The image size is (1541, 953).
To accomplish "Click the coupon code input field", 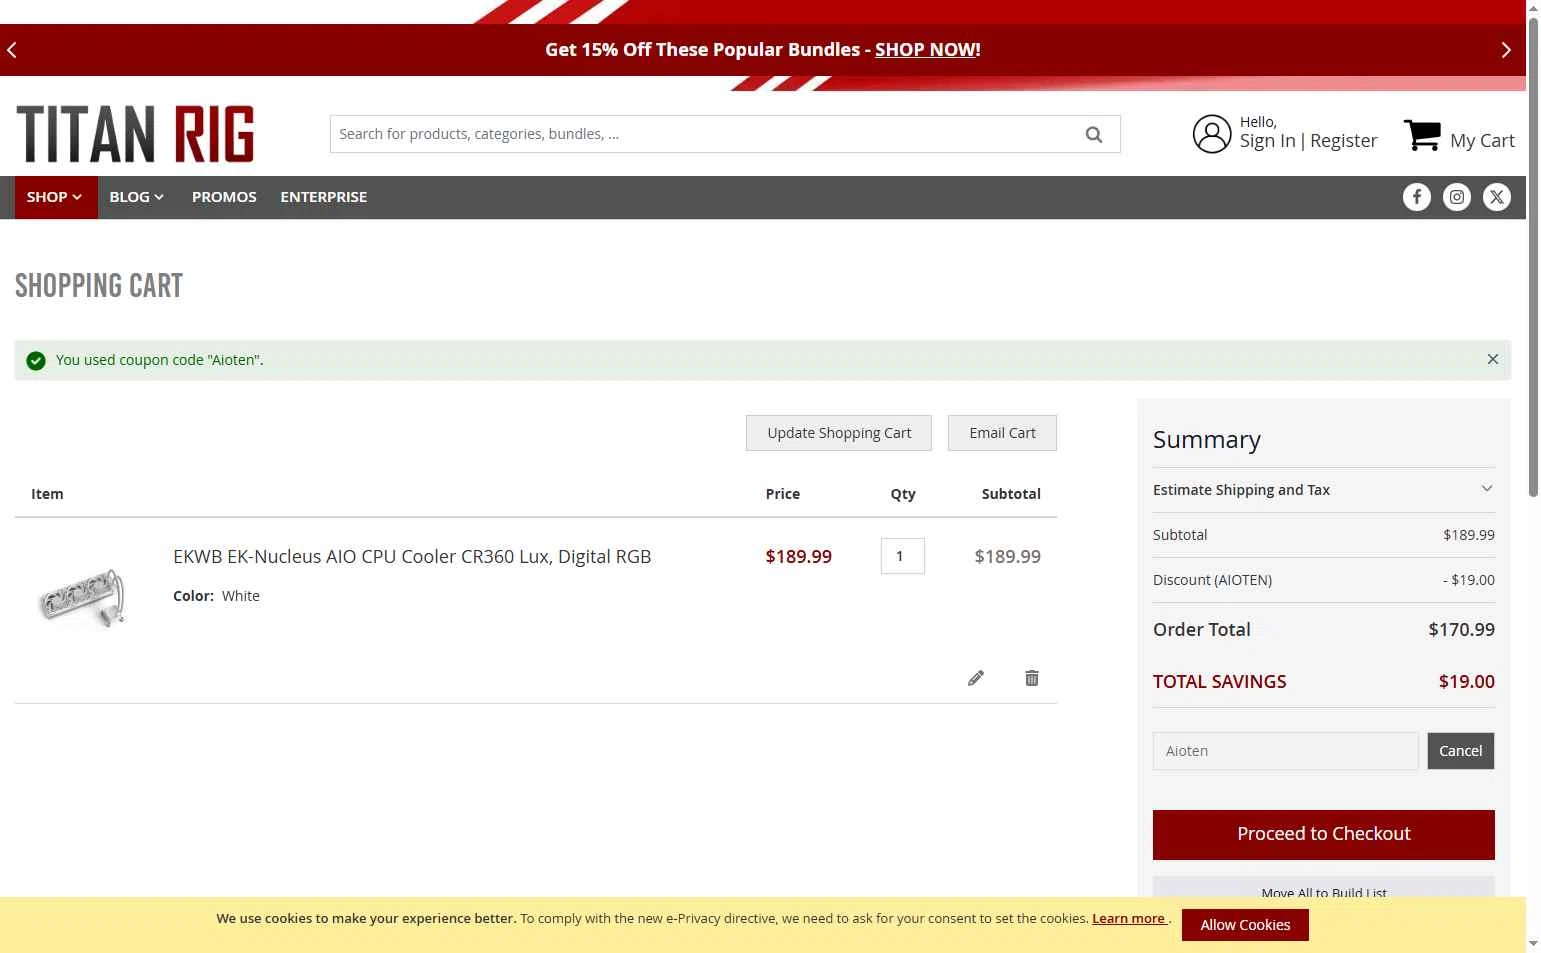I will pyautogui.click(x=1285, y=751).
